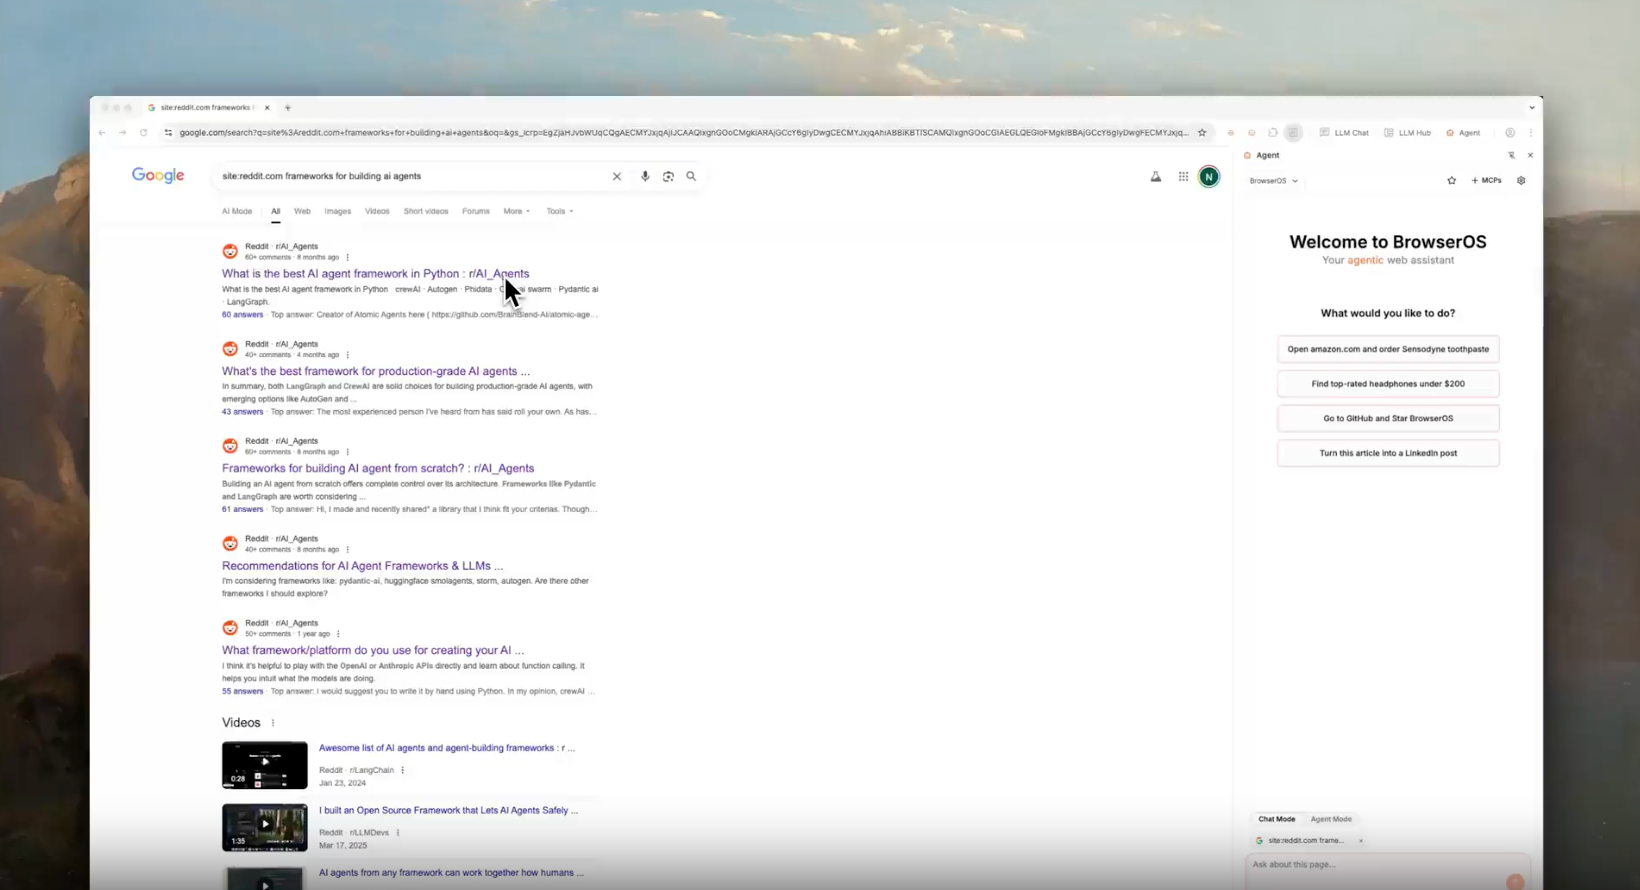Switch to Chat Mode

pyautogui.click(x=1276, y=819)
